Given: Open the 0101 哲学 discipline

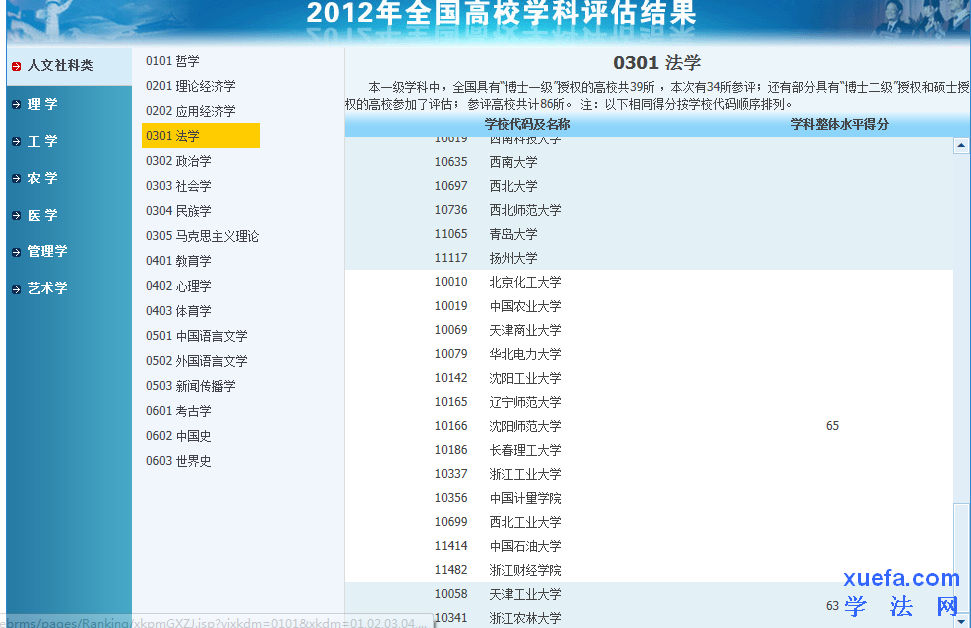Looking at the screenshot, I should 173,61.
